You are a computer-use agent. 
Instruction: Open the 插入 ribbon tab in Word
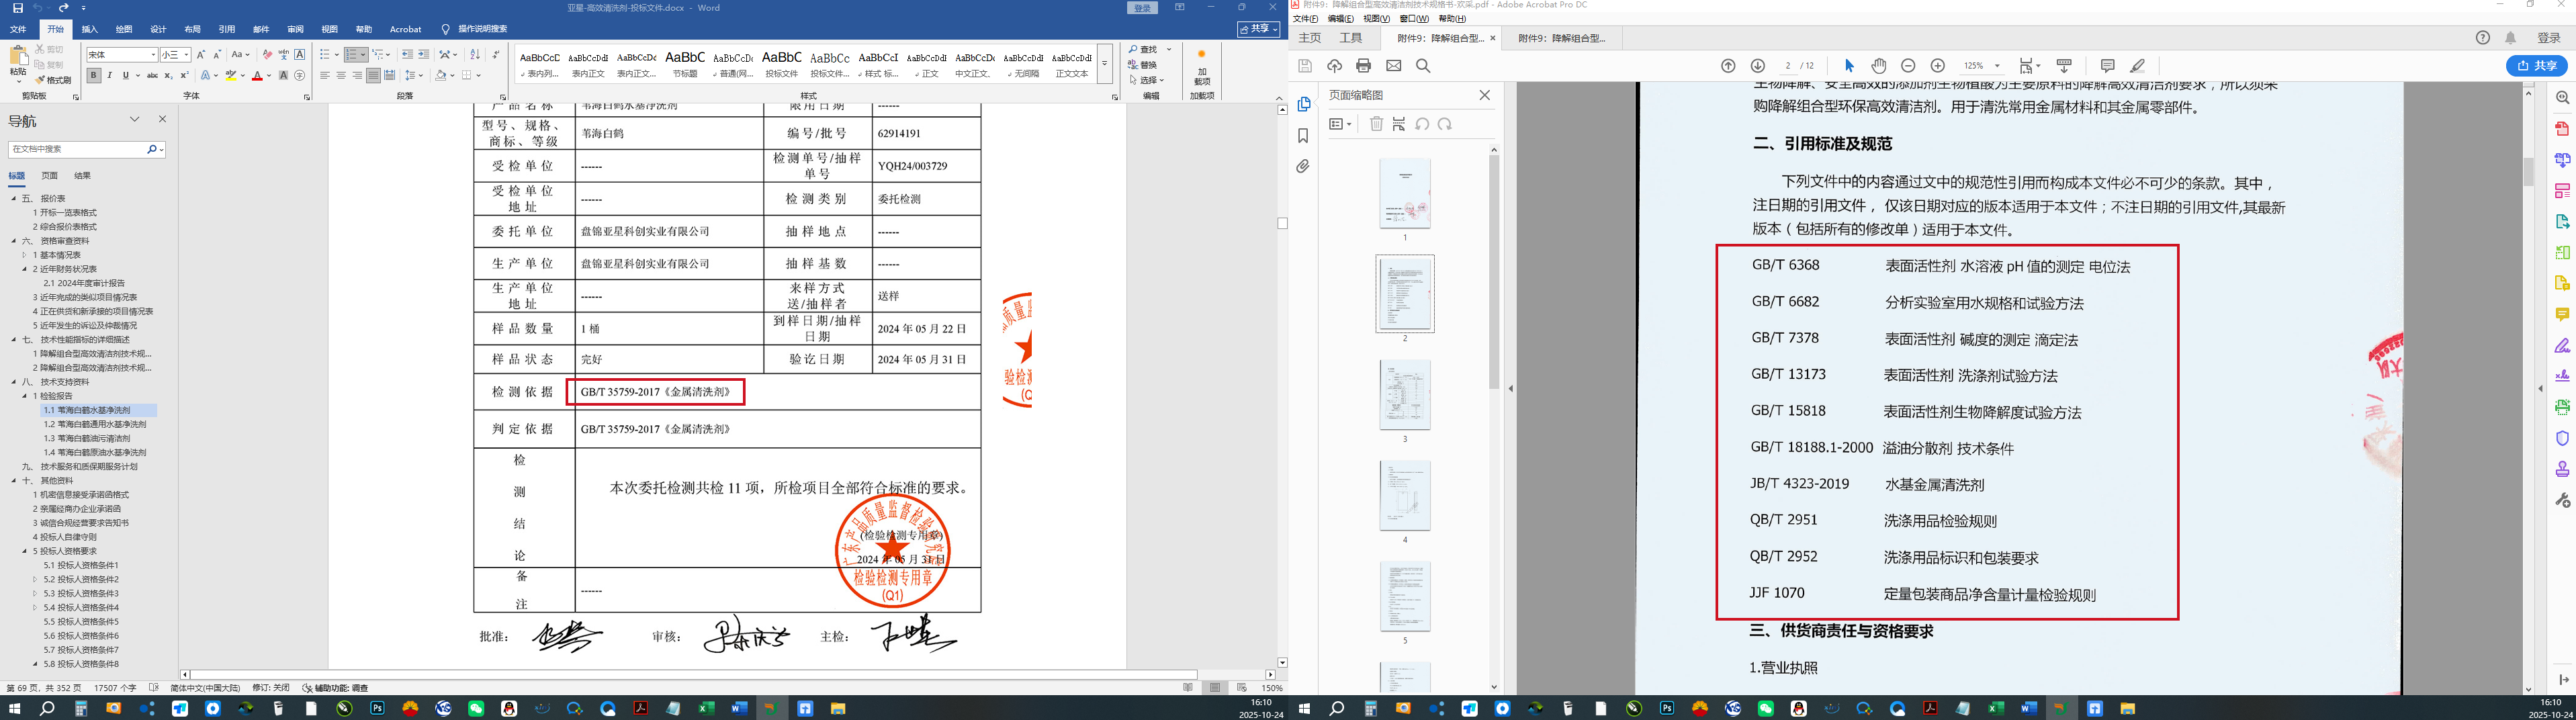point(90,29)
